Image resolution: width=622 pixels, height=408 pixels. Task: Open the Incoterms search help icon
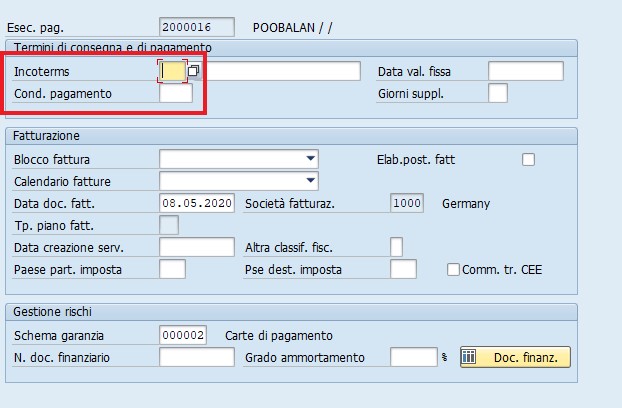point(193,71)
